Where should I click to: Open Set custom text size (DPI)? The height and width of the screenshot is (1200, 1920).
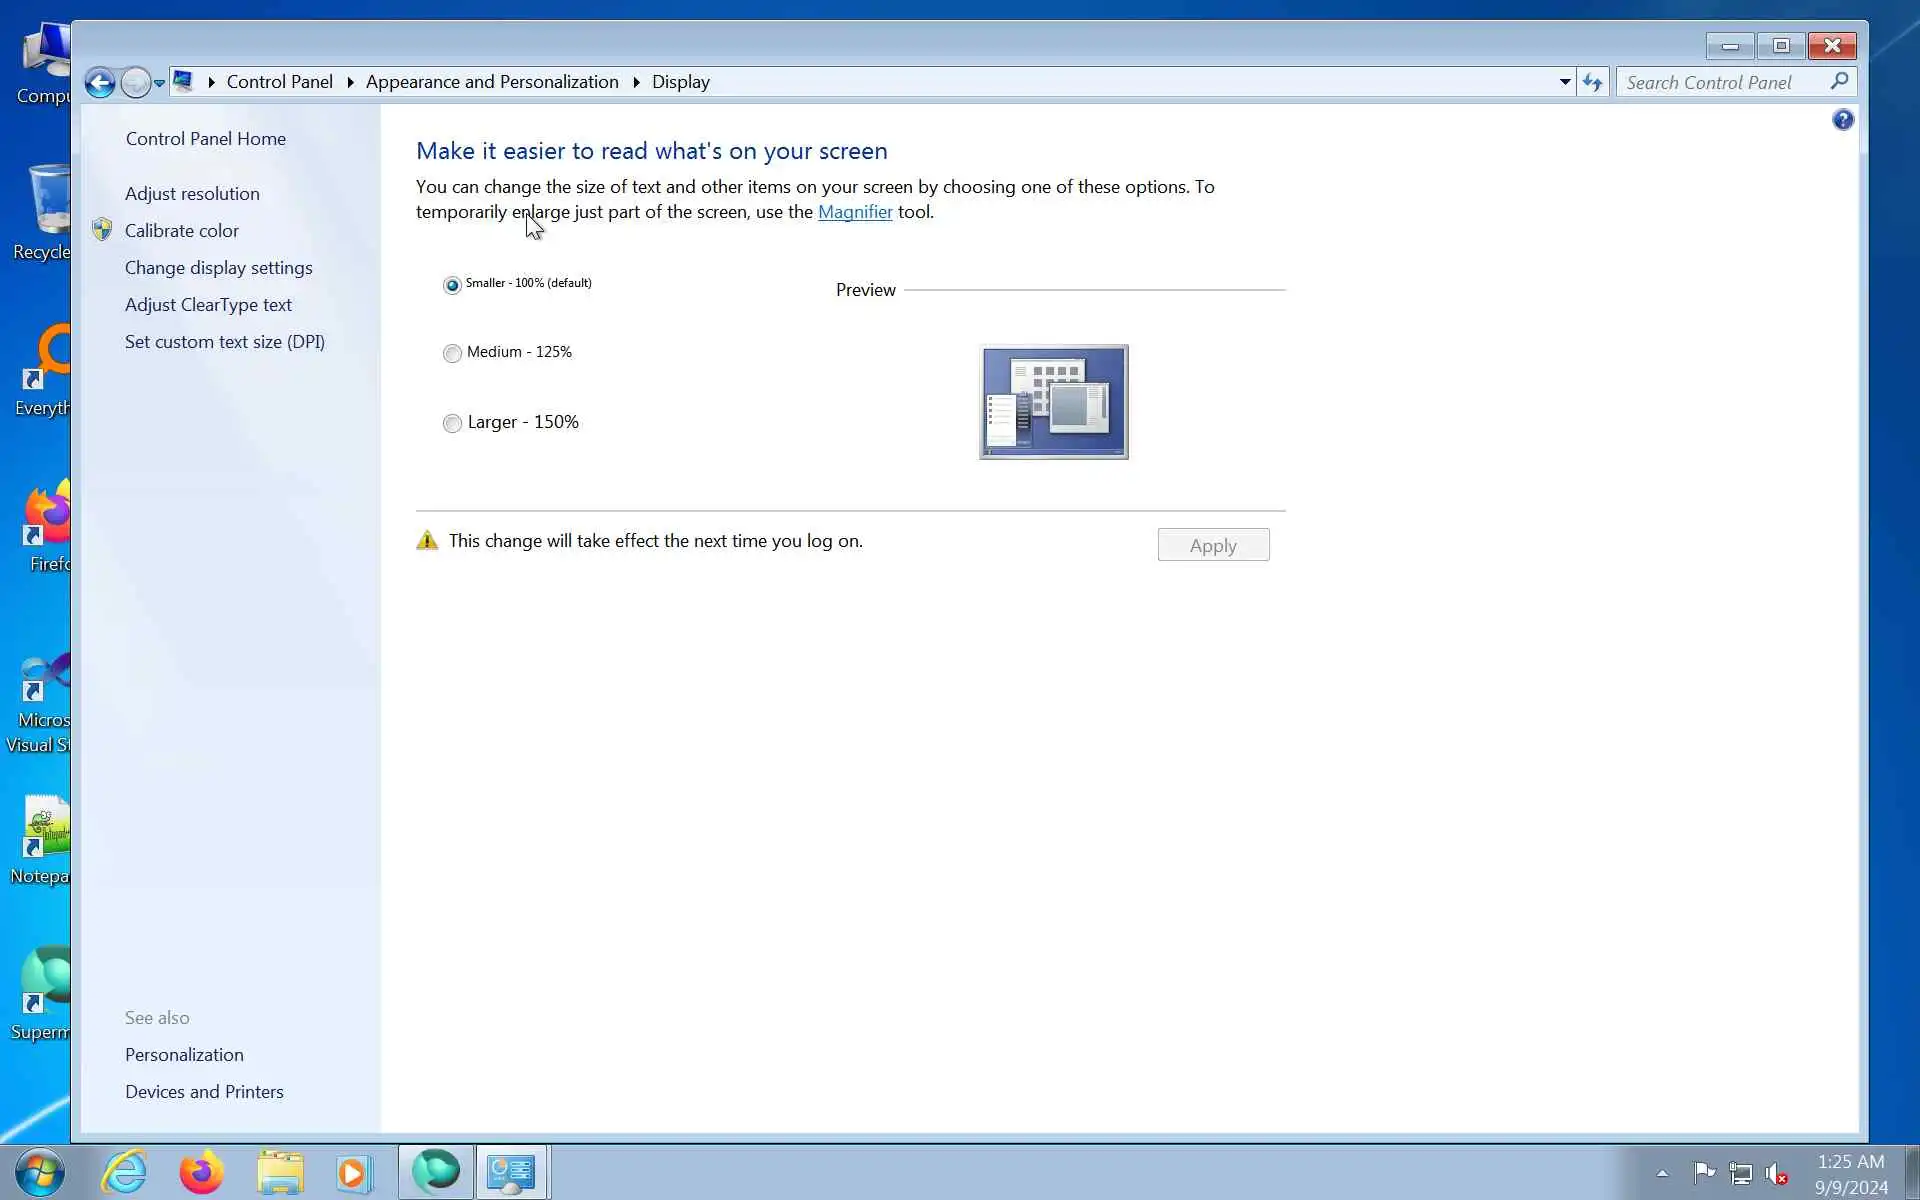(224, 341)
